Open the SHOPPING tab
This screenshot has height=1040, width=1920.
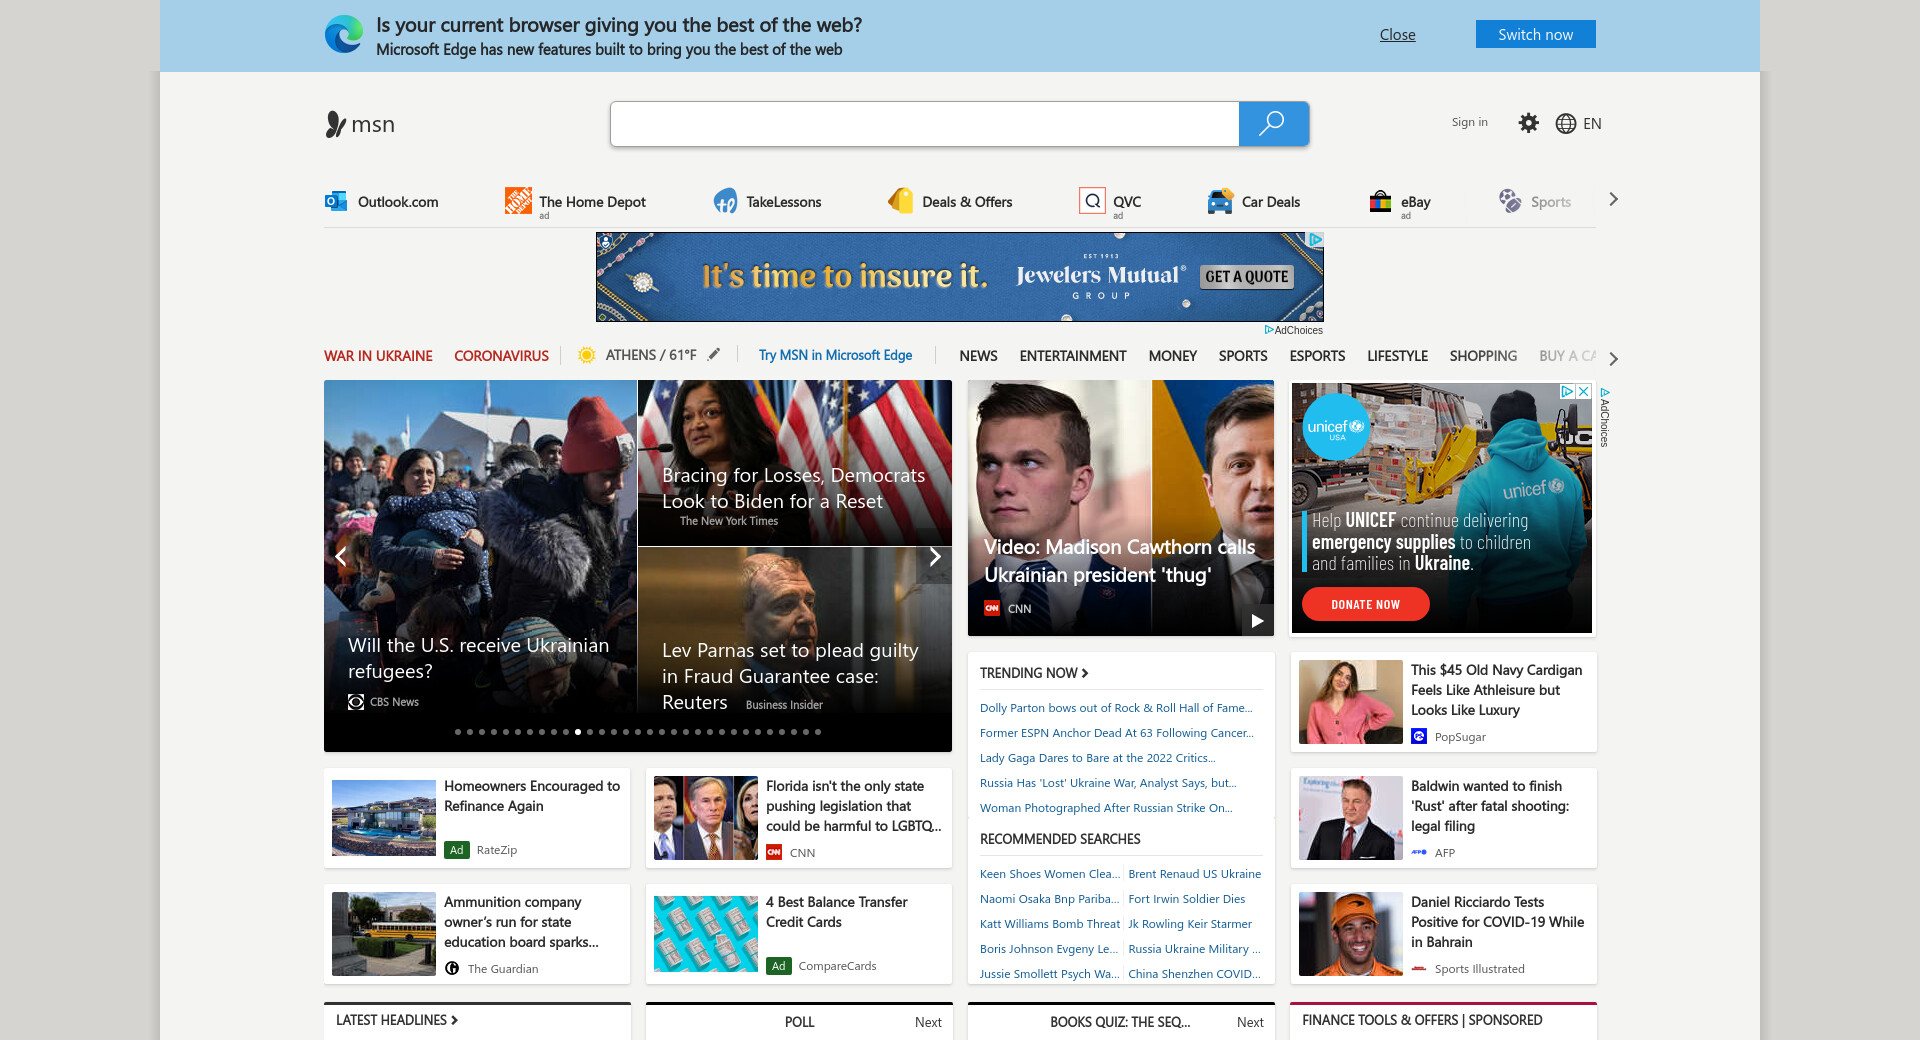pos(1483,356)
